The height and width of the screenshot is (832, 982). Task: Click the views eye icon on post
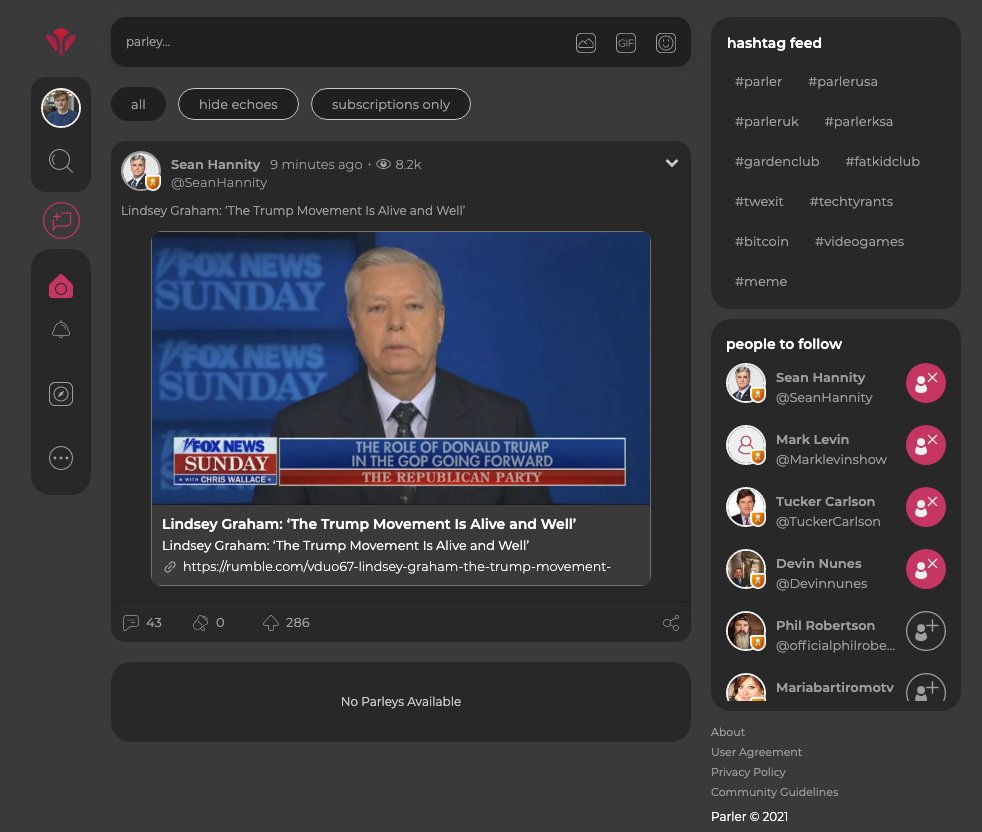383,164
